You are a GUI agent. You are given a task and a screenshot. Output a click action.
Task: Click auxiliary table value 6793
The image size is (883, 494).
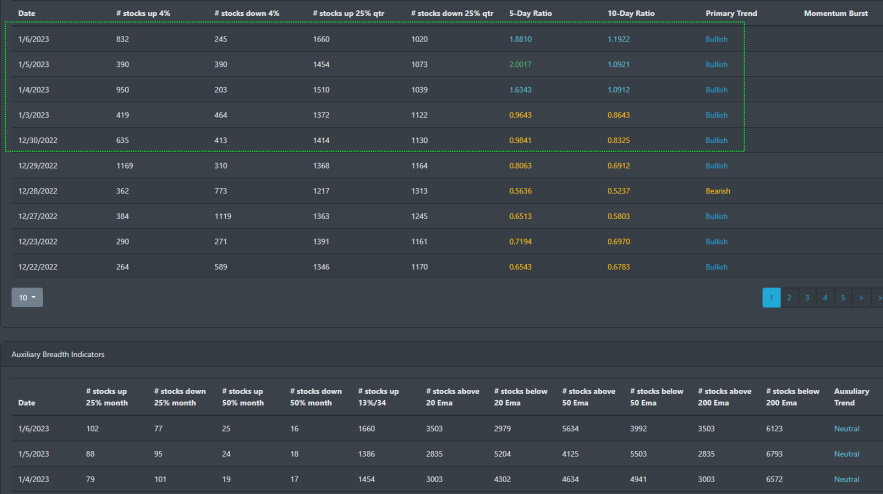pos(774,454)
